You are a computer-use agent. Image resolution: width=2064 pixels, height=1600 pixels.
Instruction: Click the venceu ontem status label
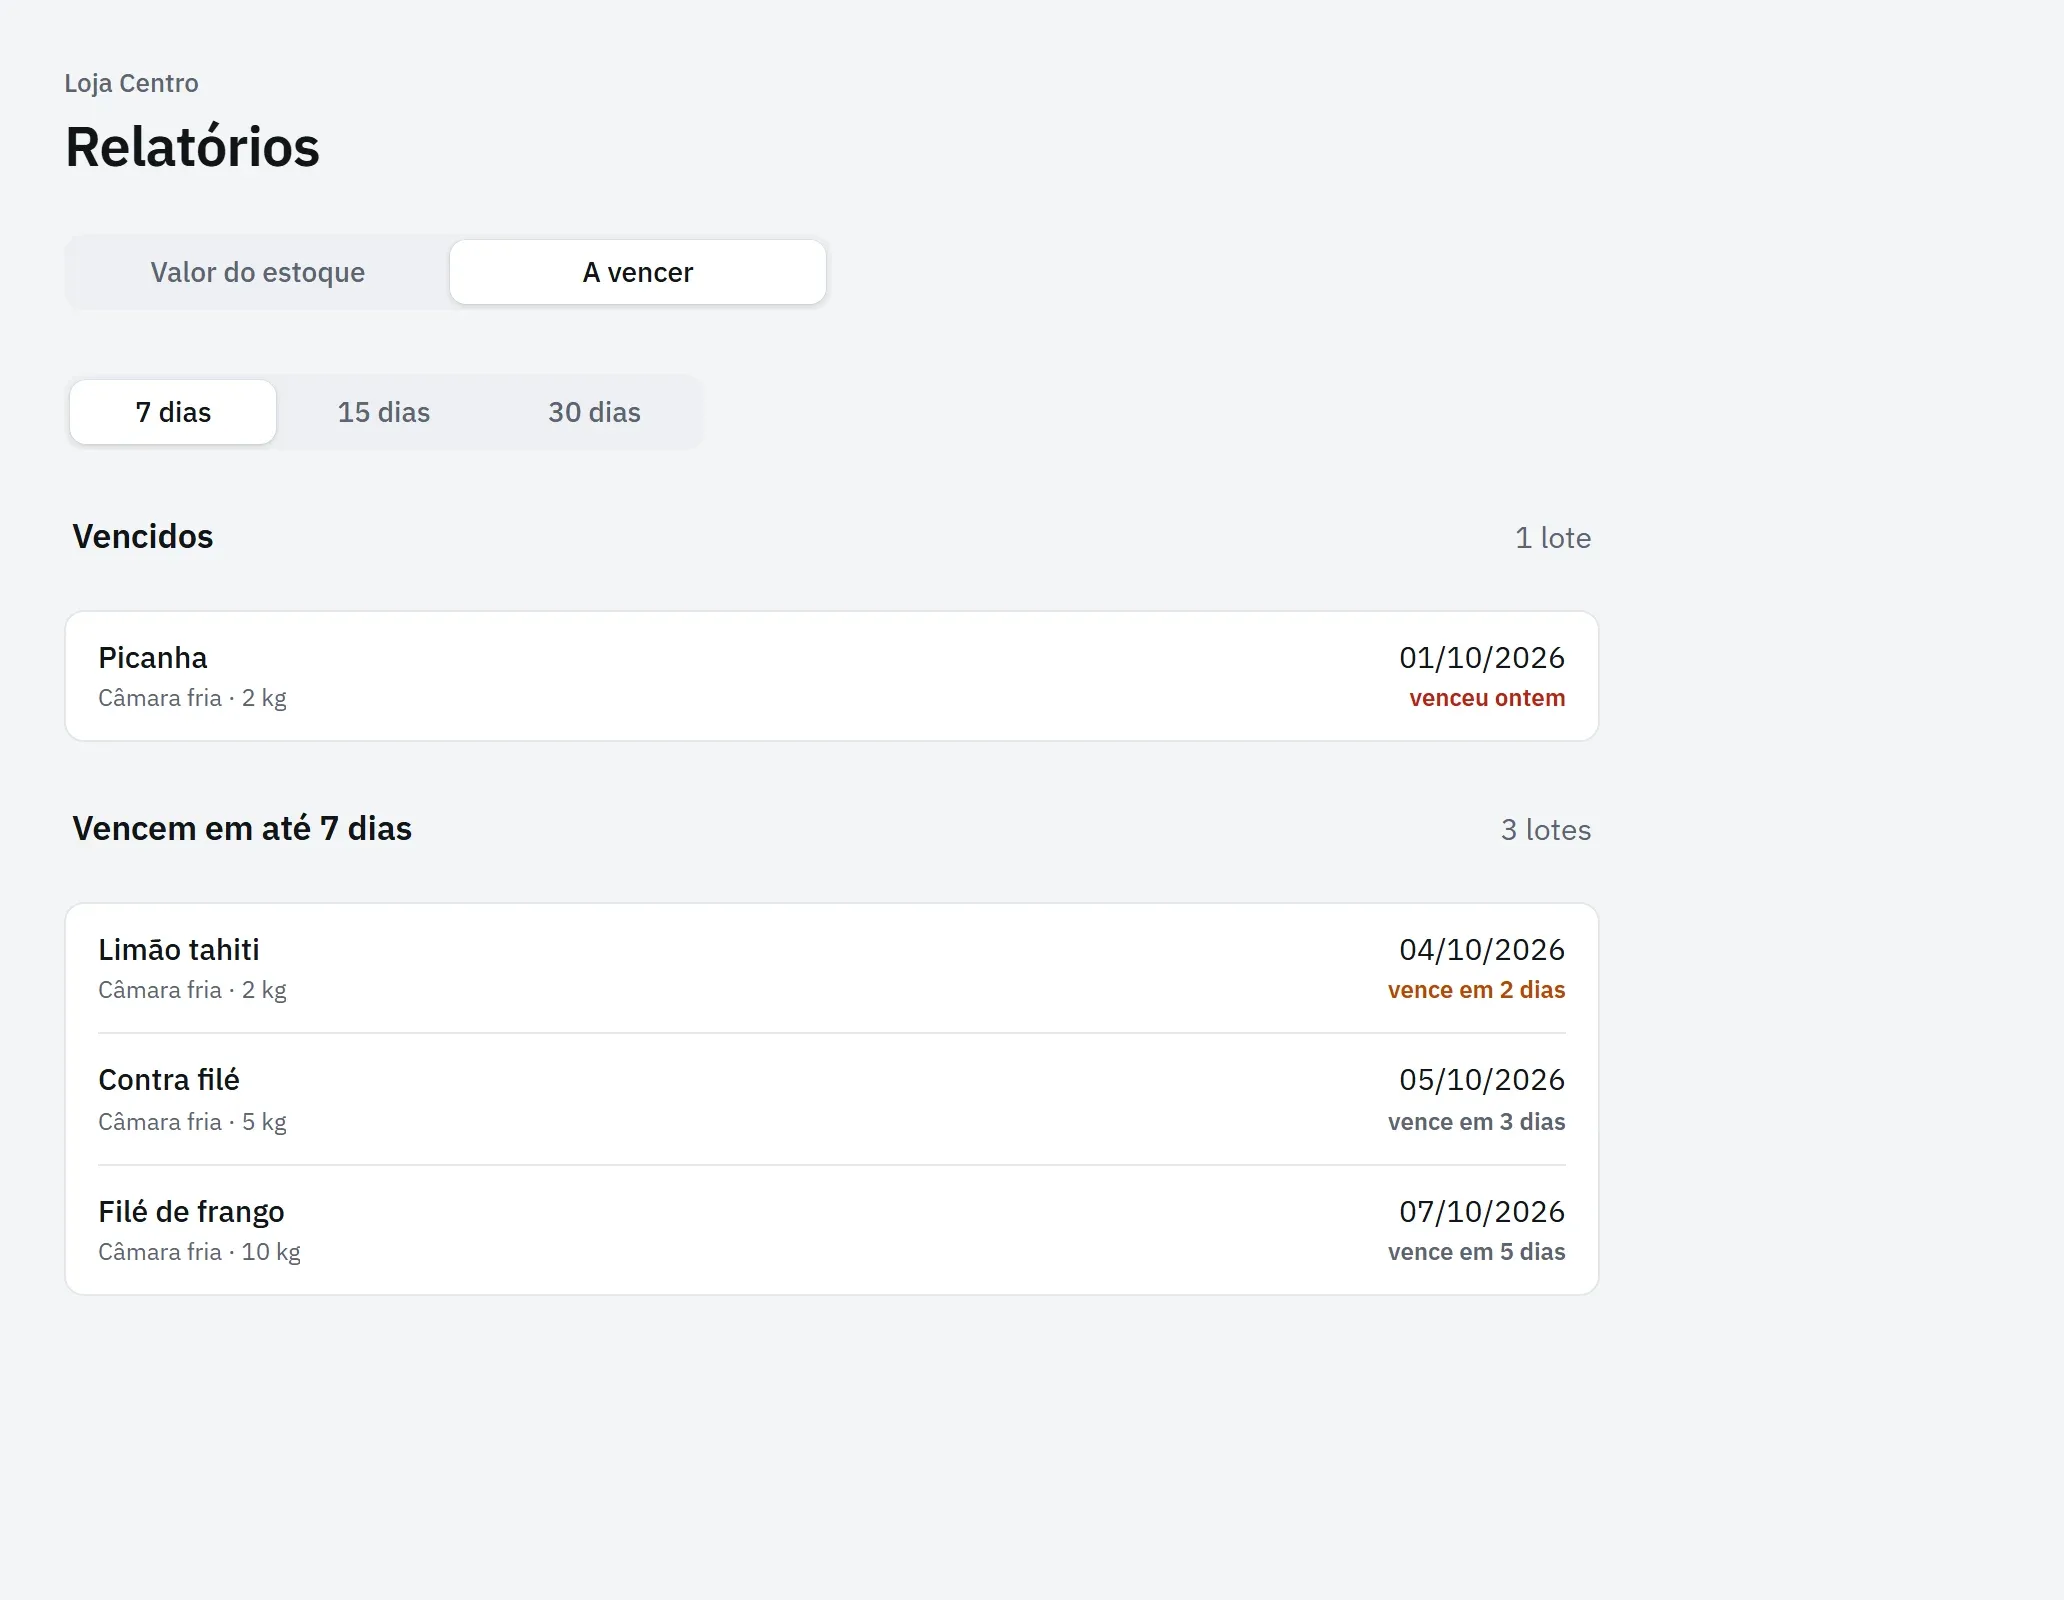pyautogui.click(x=1487, y=698)
